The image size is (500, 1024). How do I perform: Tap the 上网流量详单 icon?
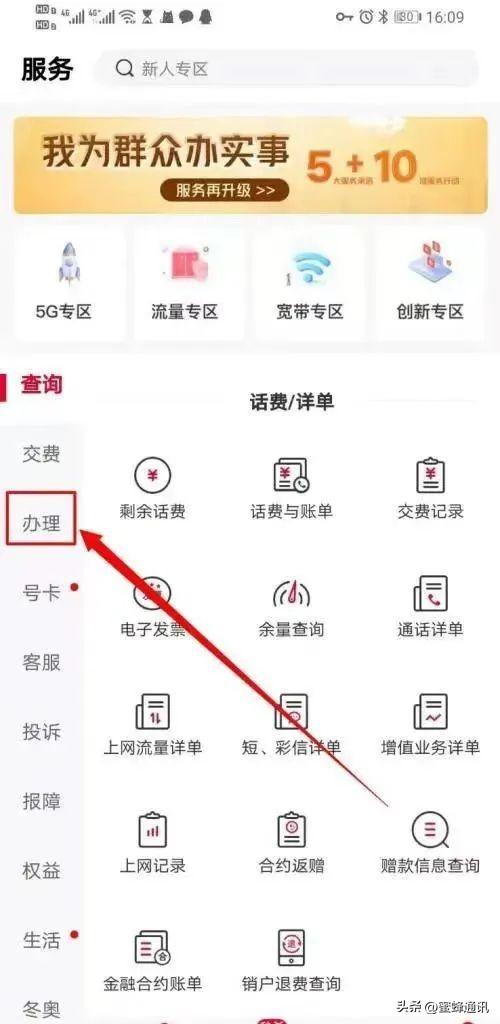(153, 711)
